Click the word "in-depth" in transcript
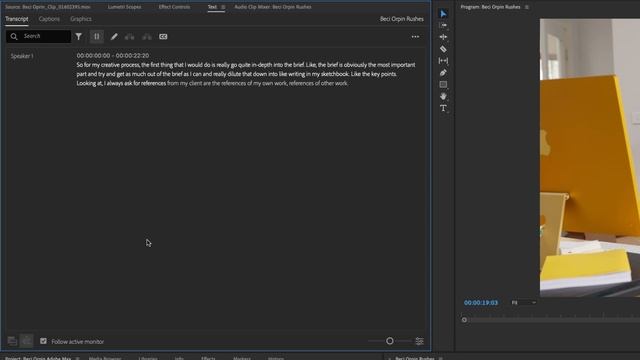Screen dimensions: 640x360 pos(262,65)
